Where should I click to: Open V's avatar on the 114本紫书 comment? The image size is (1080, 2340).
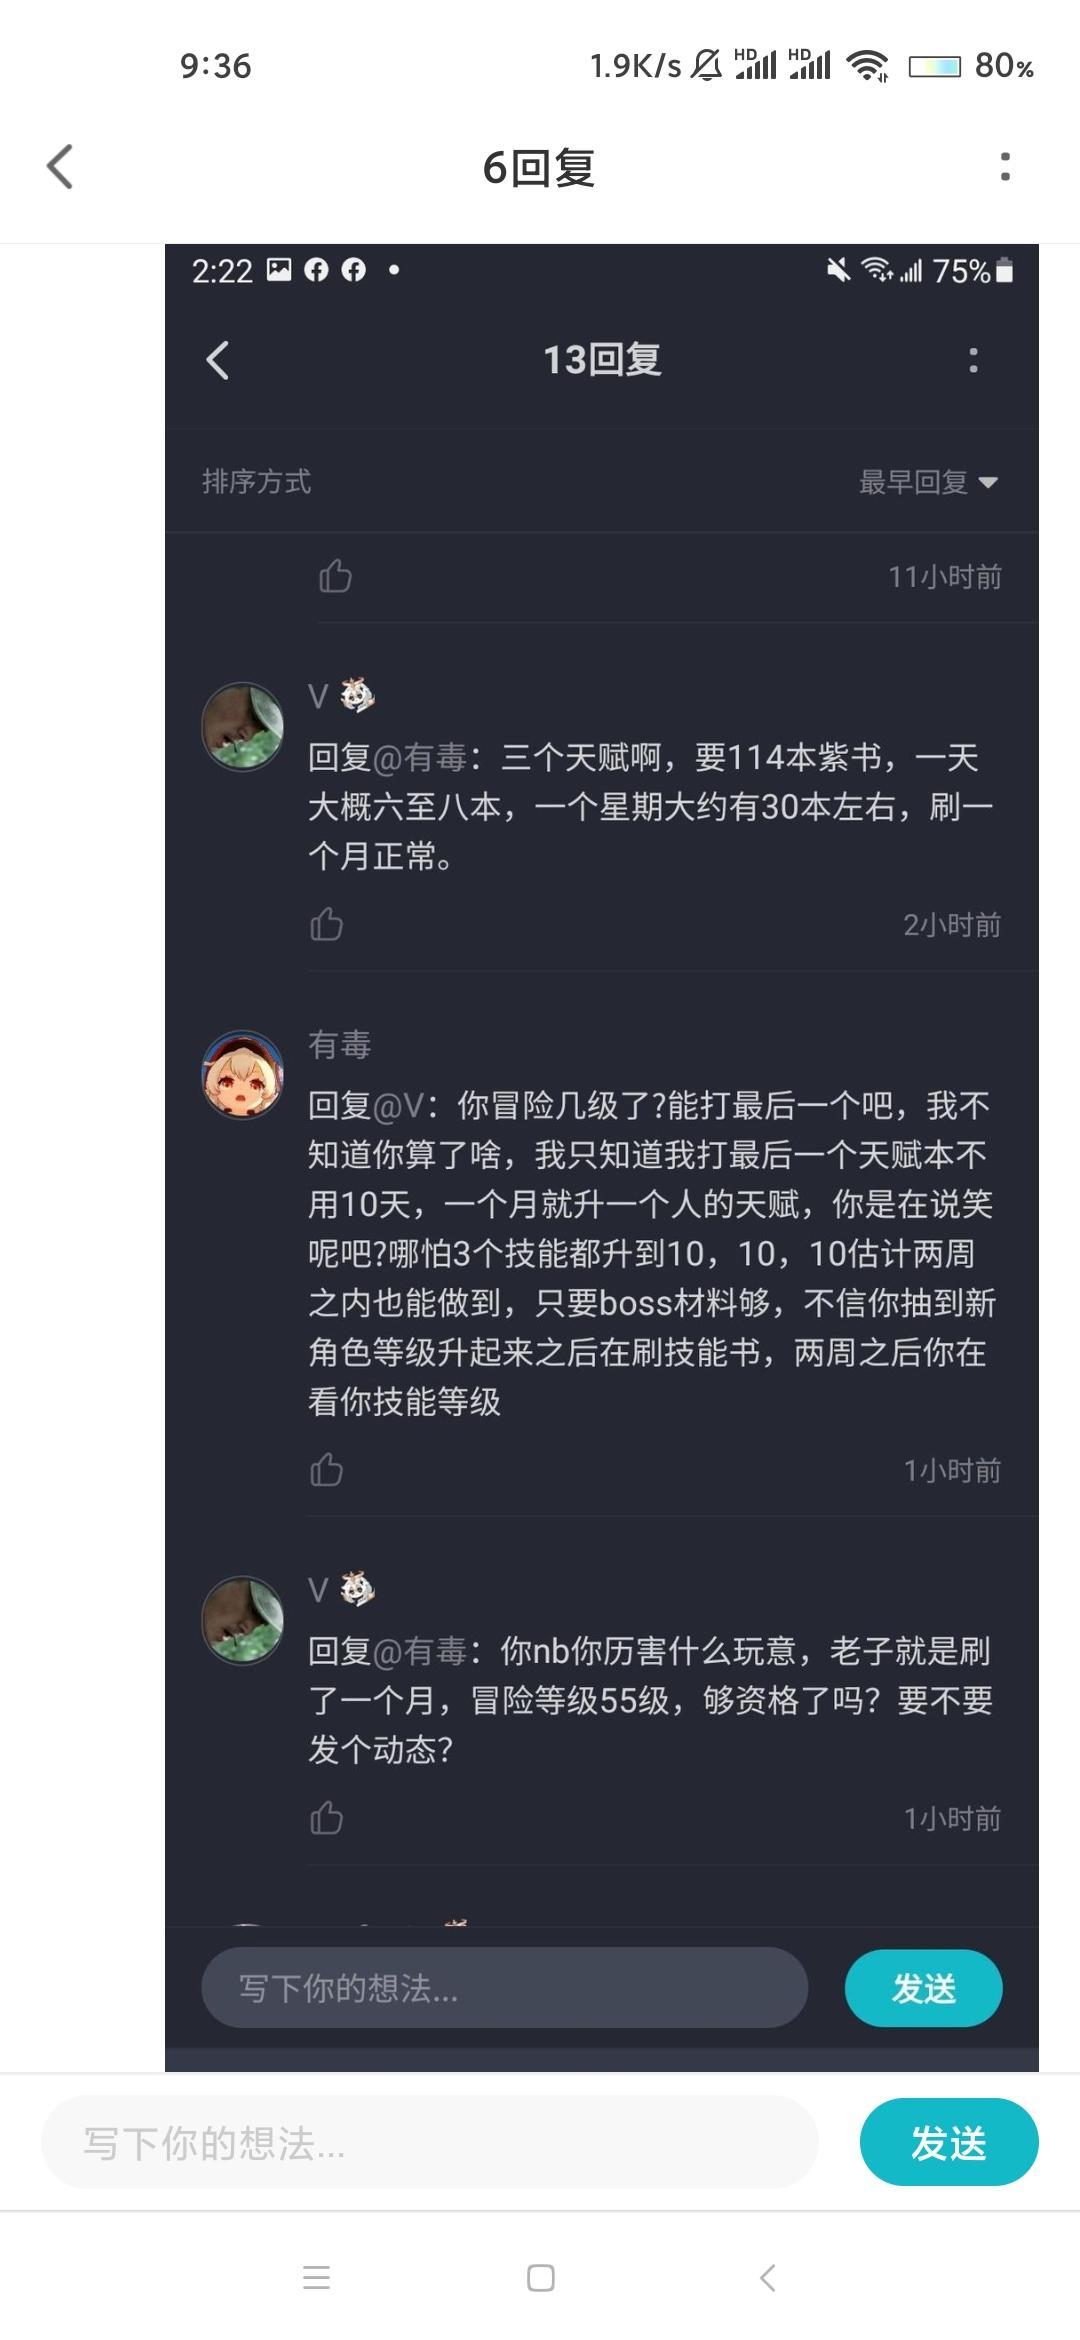click(243, 726)
